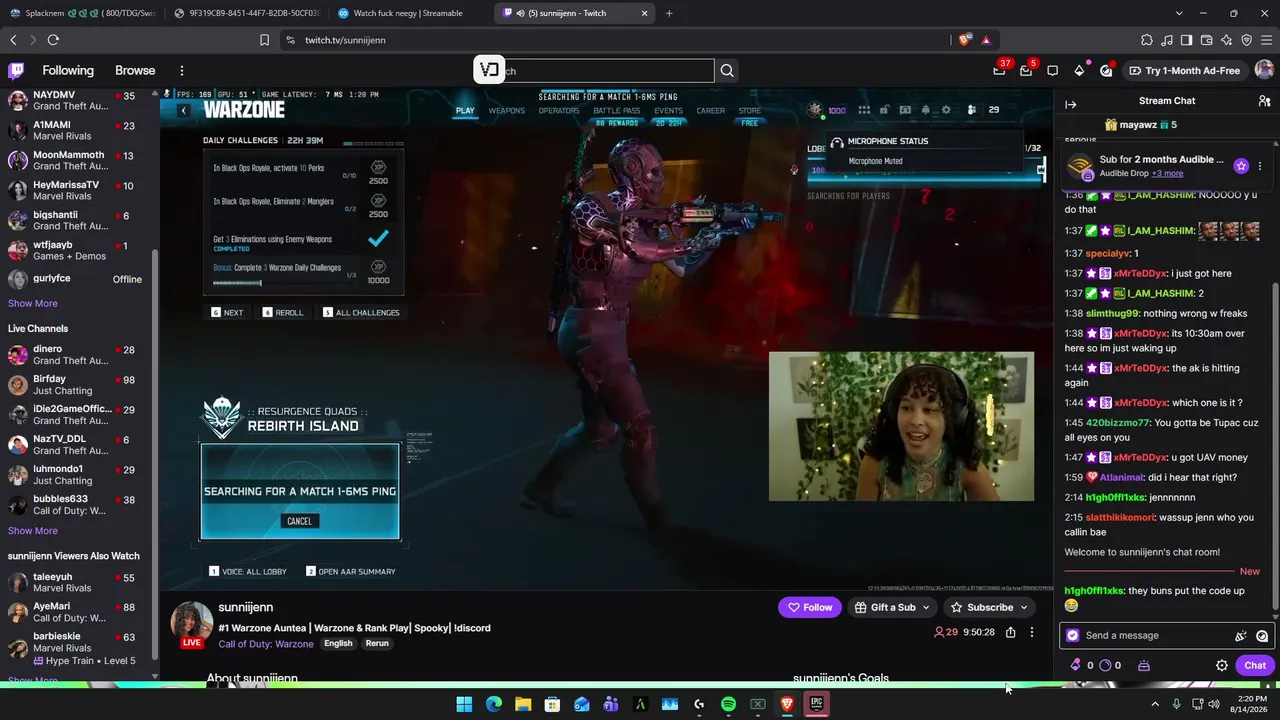The height and width of the screenshot is (720, 1280).
Task: Go to Browse page
Action: point(135,70)
